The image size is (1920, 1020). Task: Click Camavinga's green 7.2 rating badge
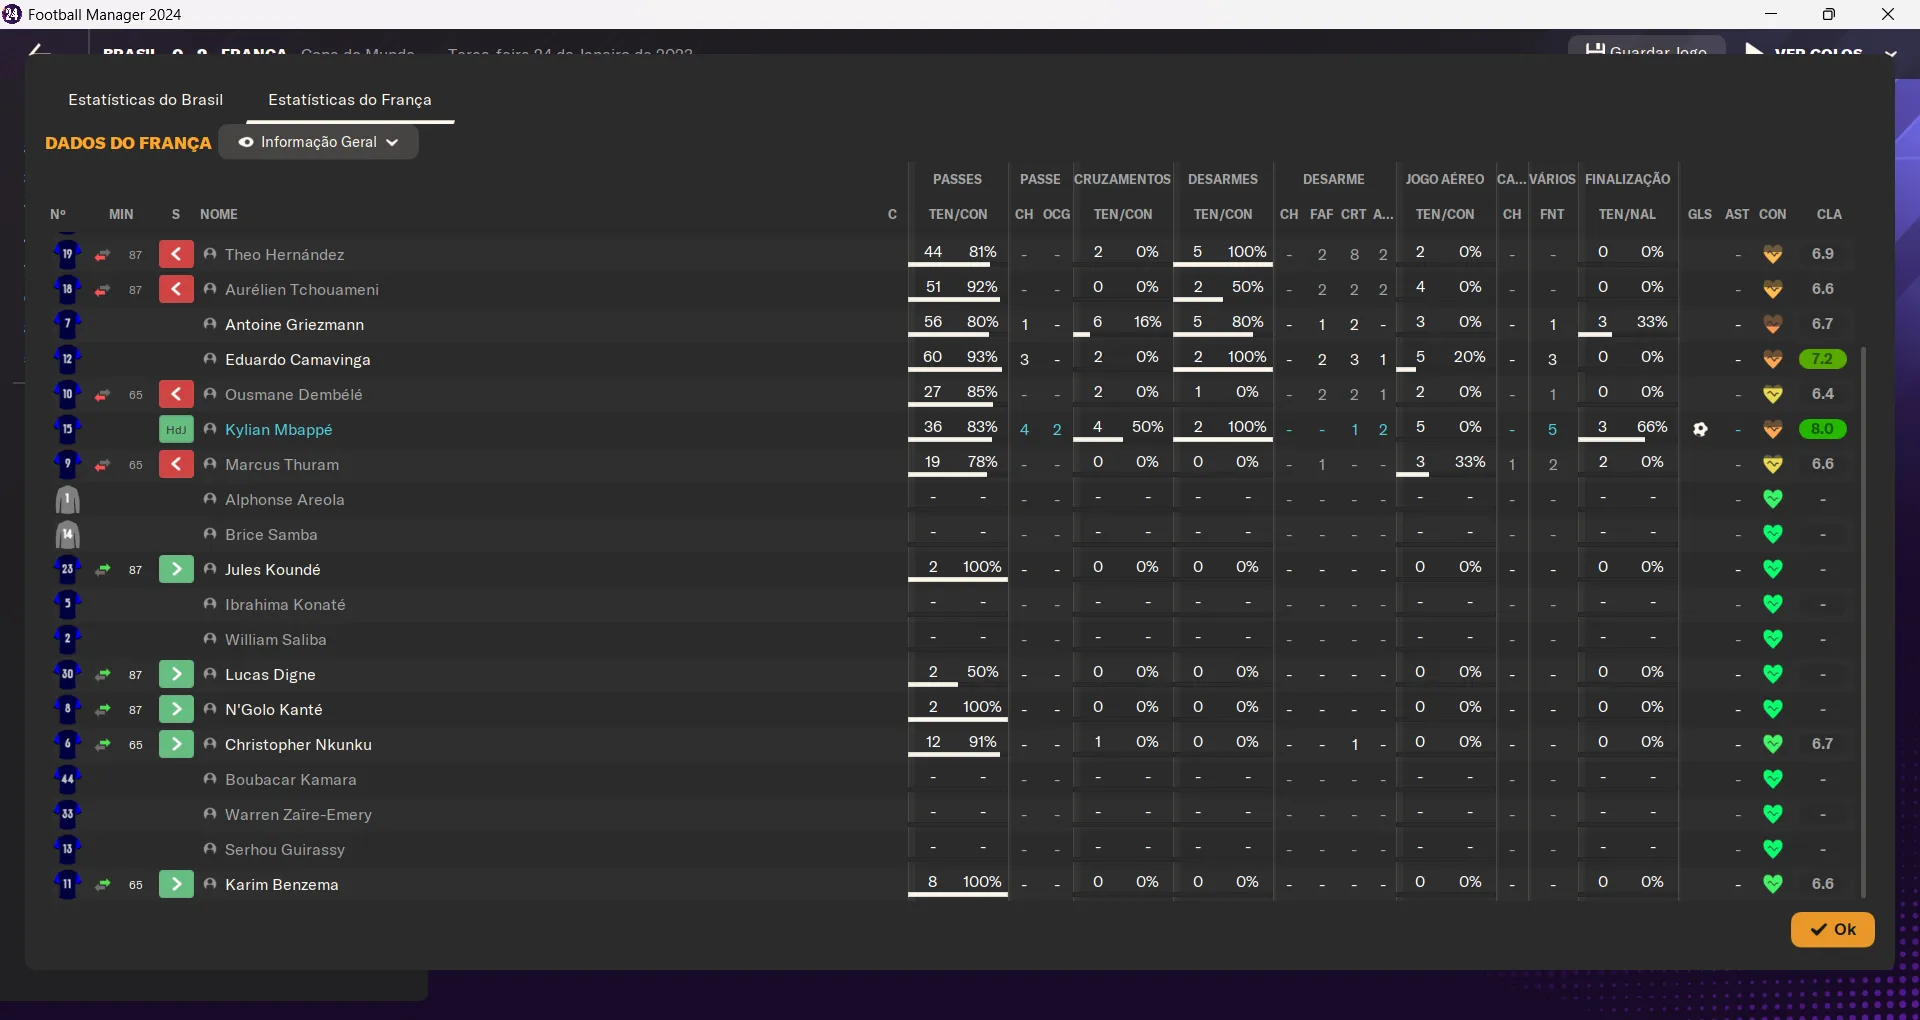click(x=1822, y=359)
